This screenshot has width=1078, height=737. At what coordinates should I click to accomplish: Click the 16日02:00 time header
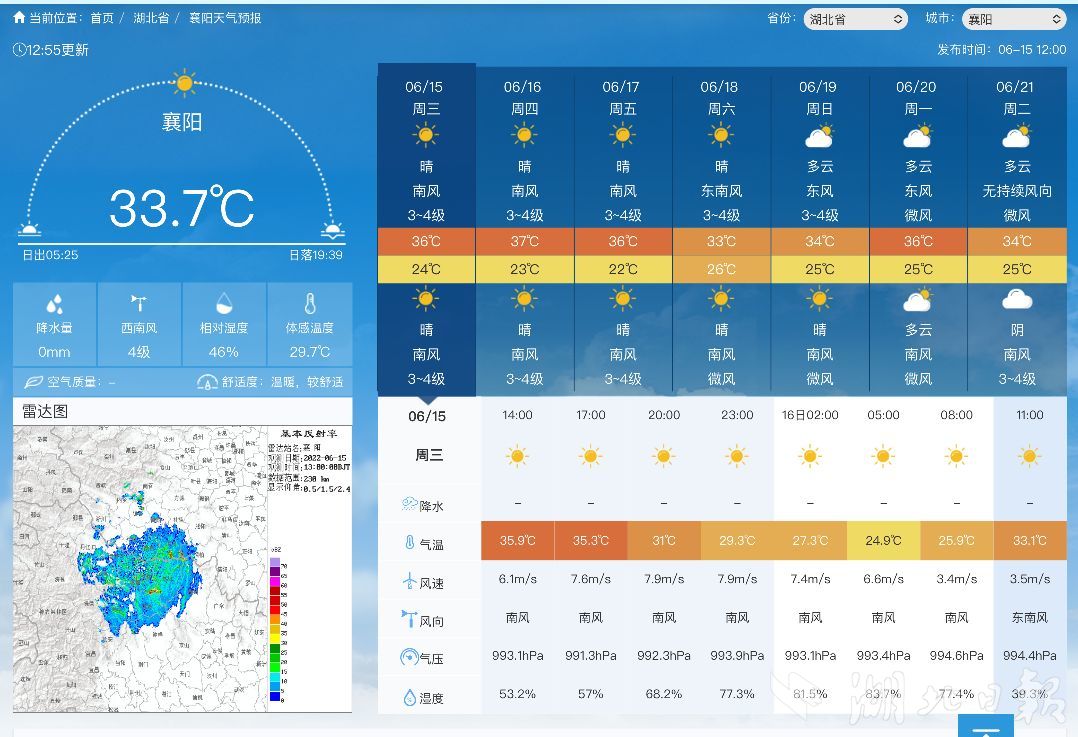810,415
